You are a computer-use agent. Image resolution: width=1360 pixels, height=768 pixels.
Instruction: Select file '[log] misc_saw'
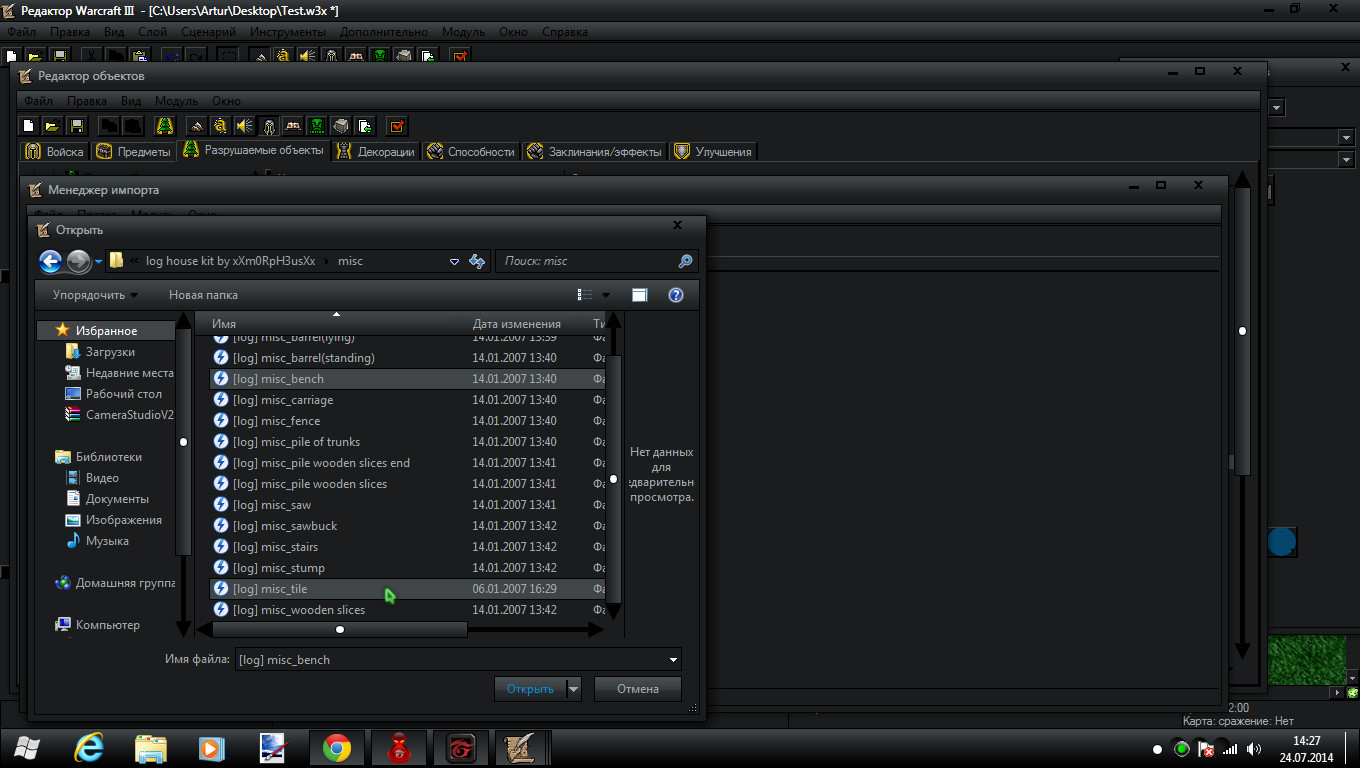407,505
